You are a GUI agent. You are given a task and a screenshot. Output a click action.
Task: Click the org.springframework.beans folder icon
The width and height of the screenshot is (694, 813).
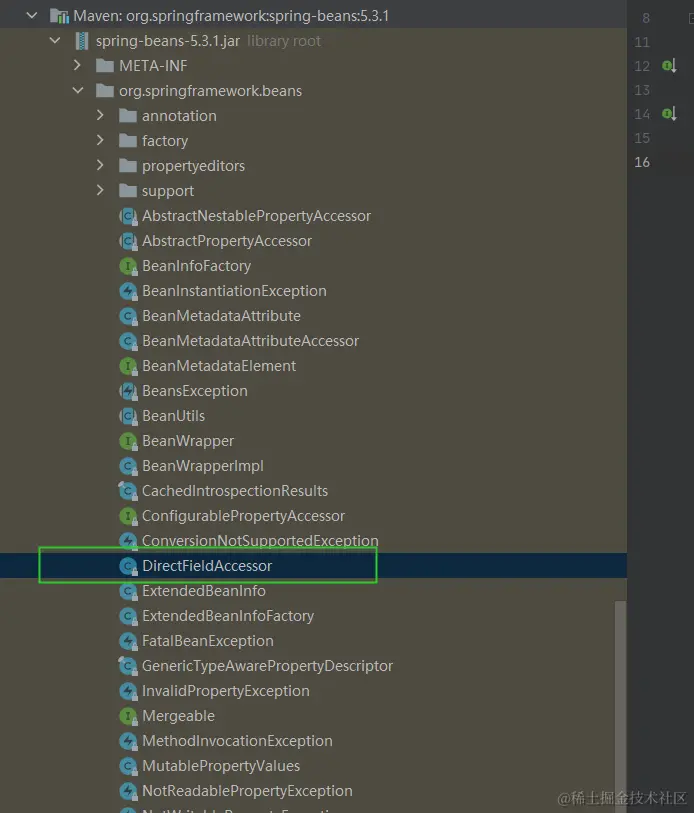(x=105, y=91)
